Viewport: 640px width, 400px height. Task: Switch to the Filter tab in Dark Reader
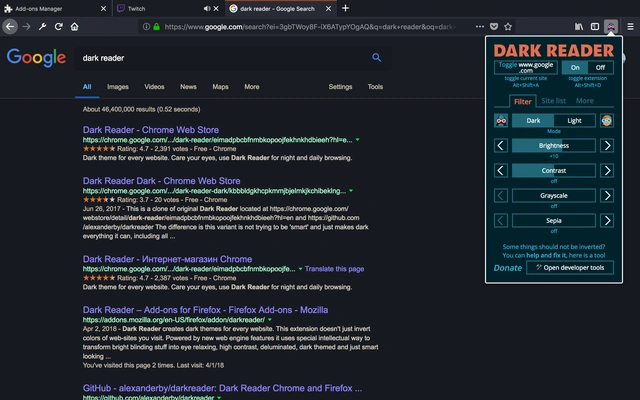522,101
